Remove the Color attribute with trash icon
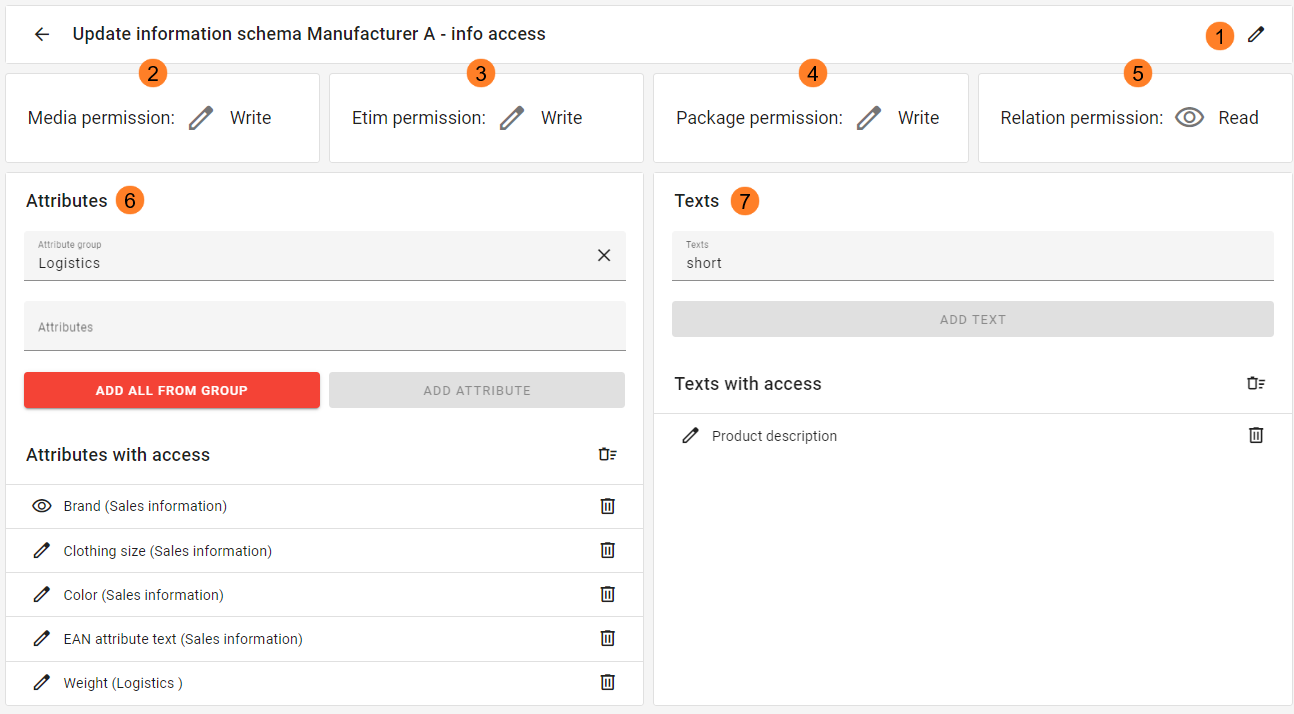The height and width of the screenshot is (714, 1294). tap(607, 594)
